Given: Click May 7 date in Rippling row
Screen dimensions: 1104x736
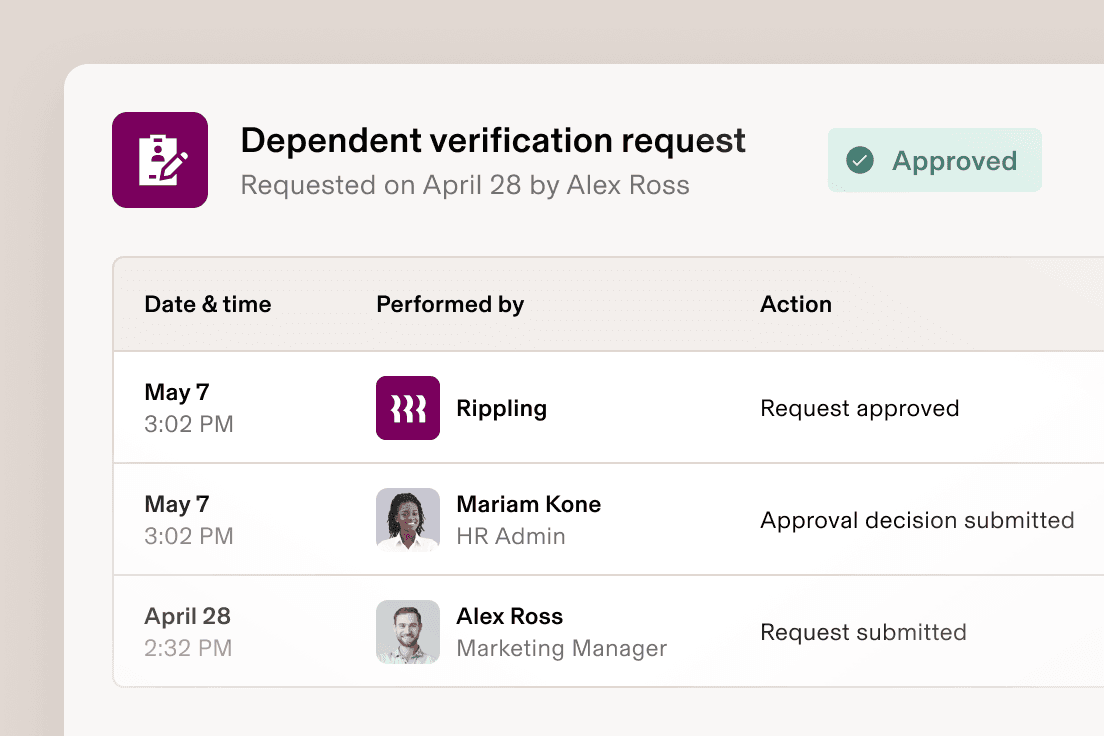Looking at the screenshot, I should (177, 392).
